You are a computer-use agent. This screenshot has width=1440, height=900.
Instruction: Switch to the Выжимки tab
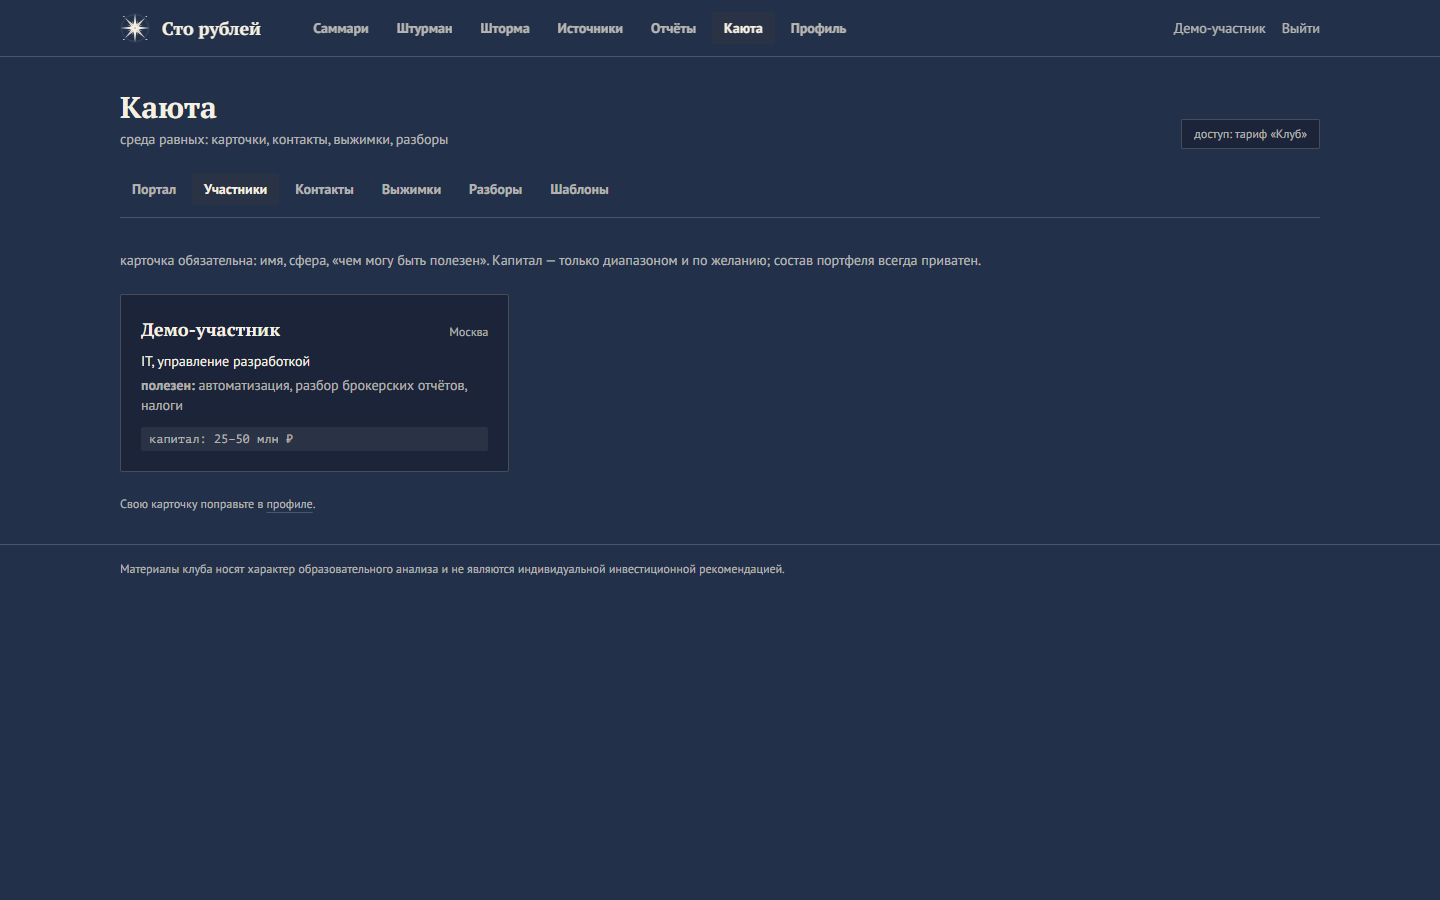click(411, 190)
